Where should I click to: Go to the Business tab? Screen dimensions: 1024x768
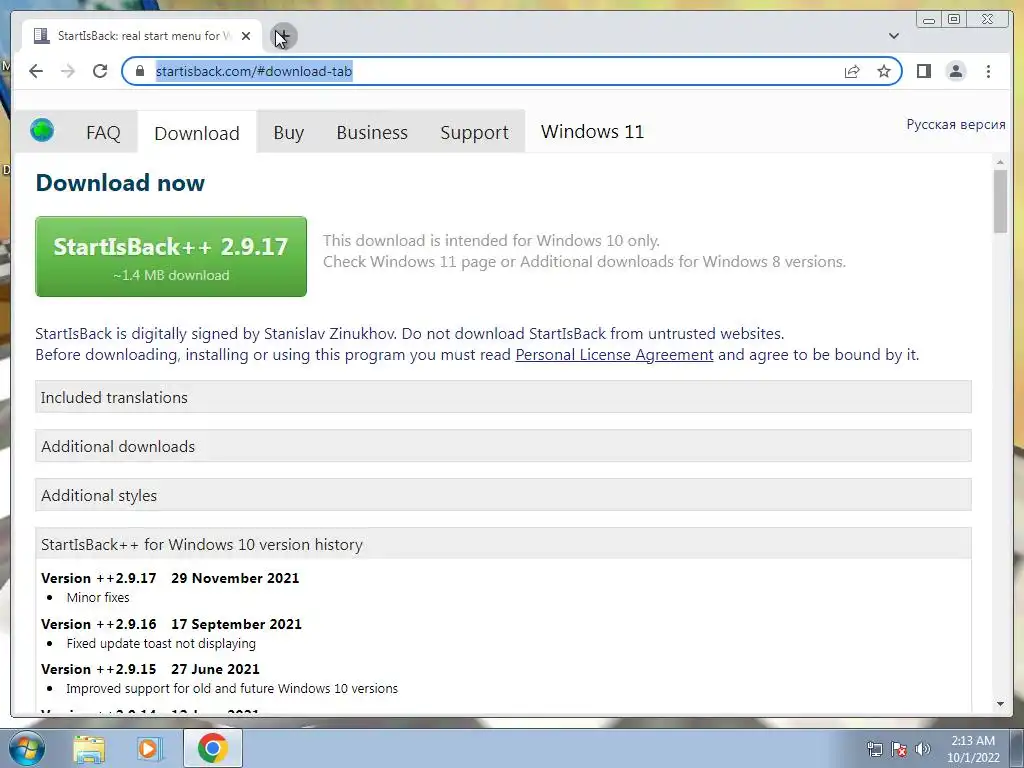(x=372, y=133)
